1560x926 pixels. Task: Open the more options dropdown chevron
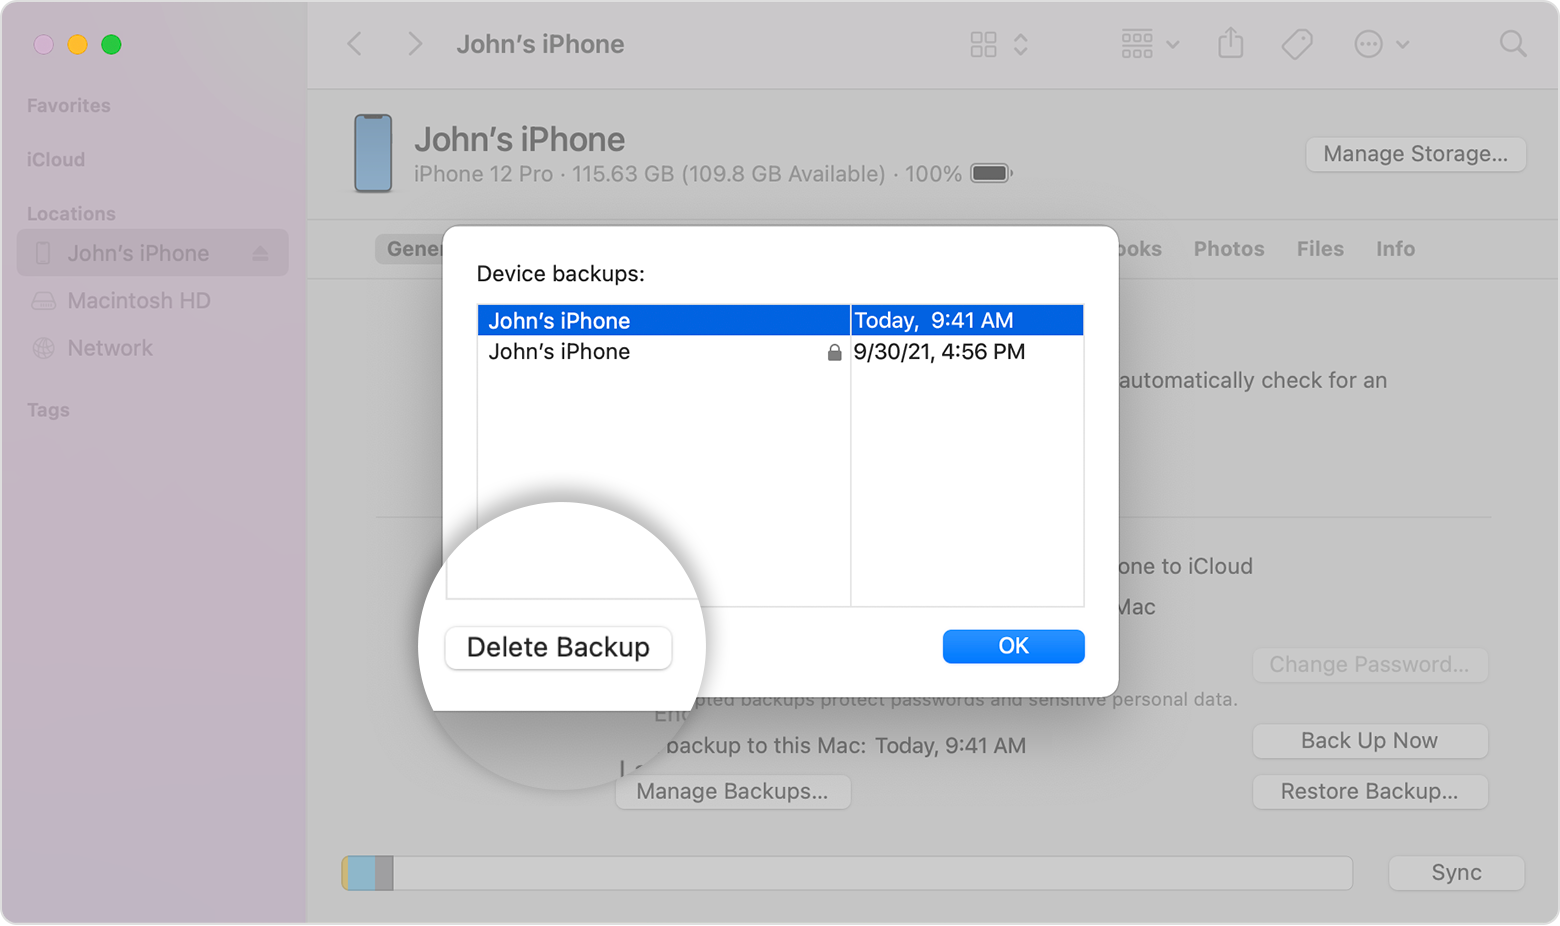(x=1404, y=44)
